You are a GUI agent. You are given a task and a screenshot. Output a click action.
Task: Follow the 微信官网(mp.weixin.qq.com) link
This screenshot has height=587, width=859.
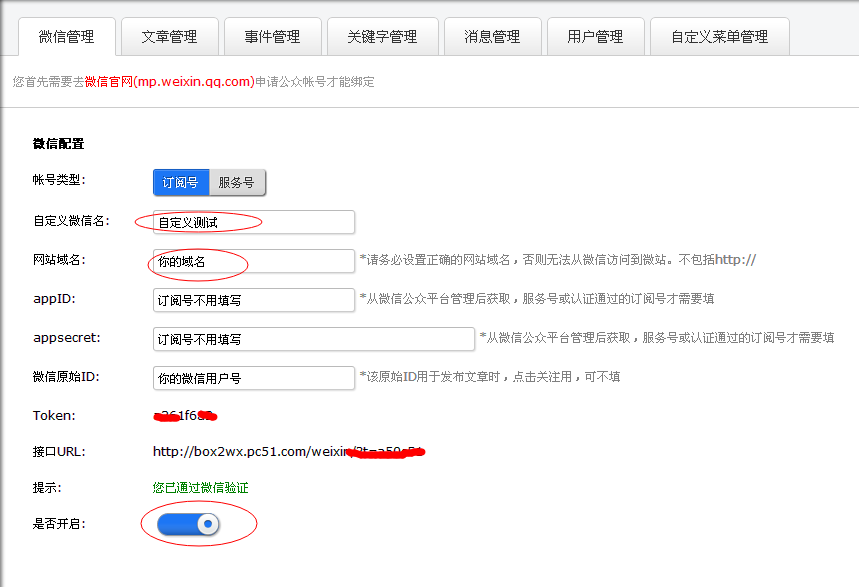point(170,82)
